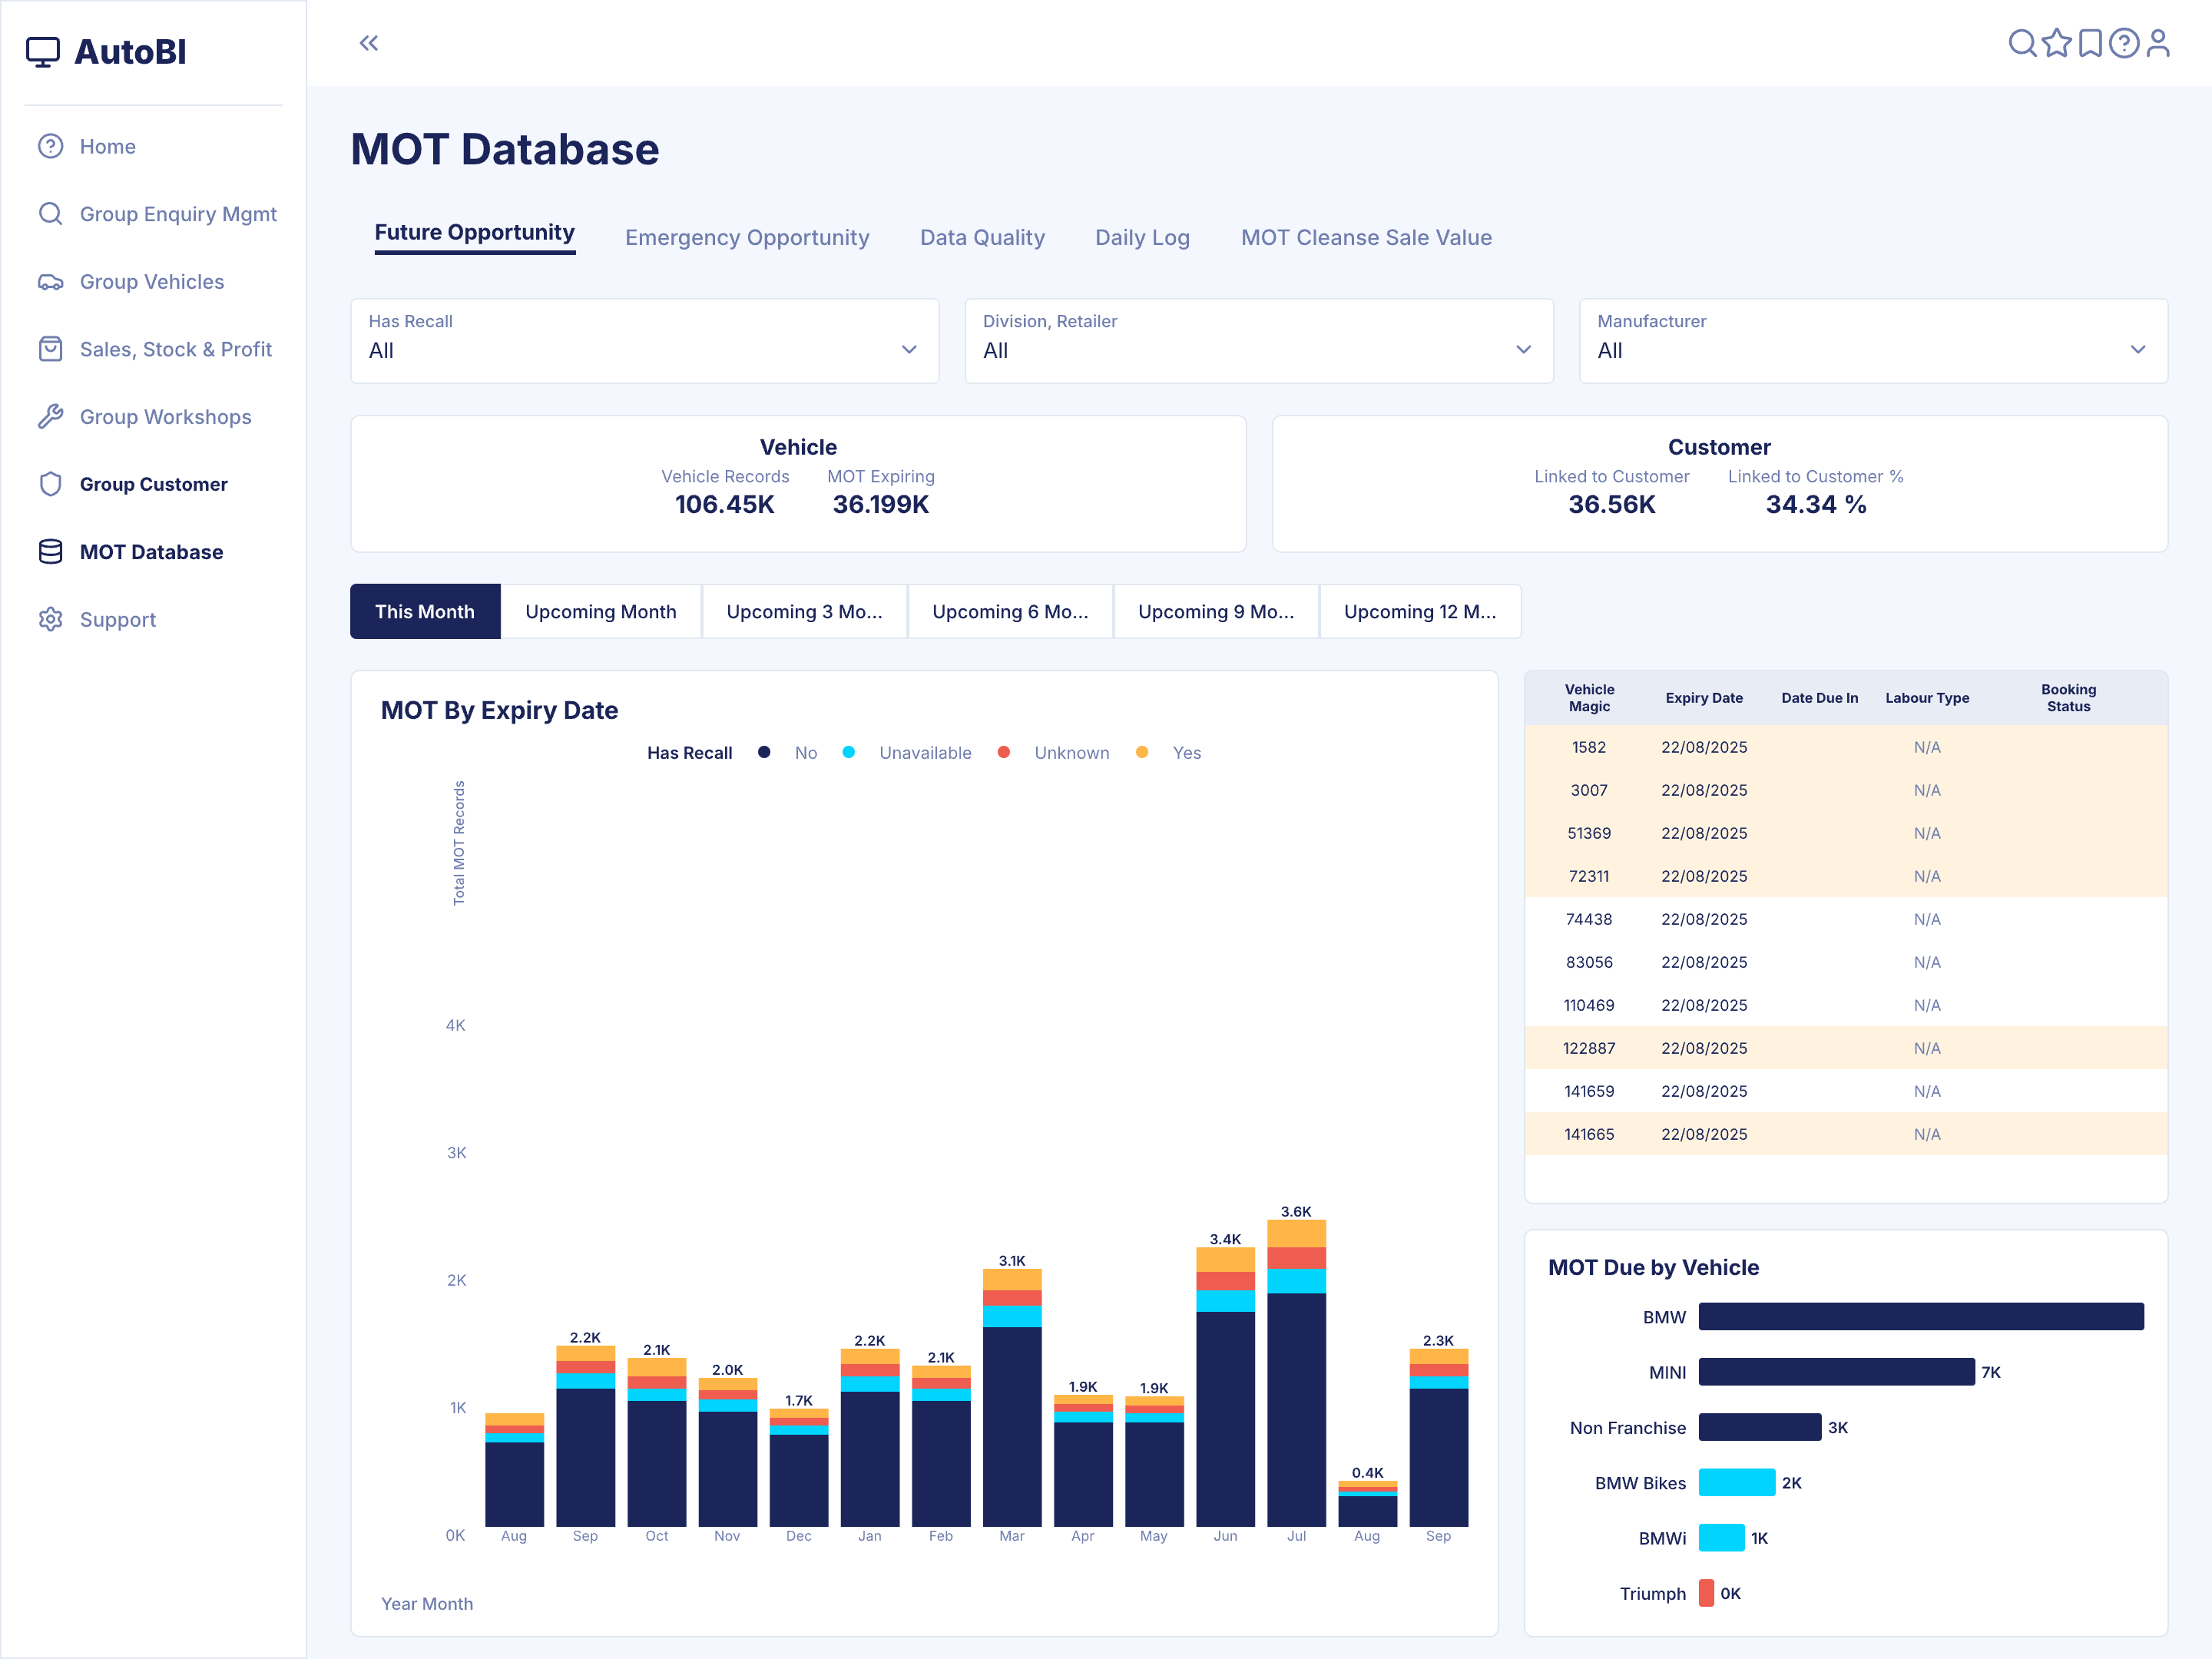Select the Upcoming 12 Months toggle

point(1419,611)
